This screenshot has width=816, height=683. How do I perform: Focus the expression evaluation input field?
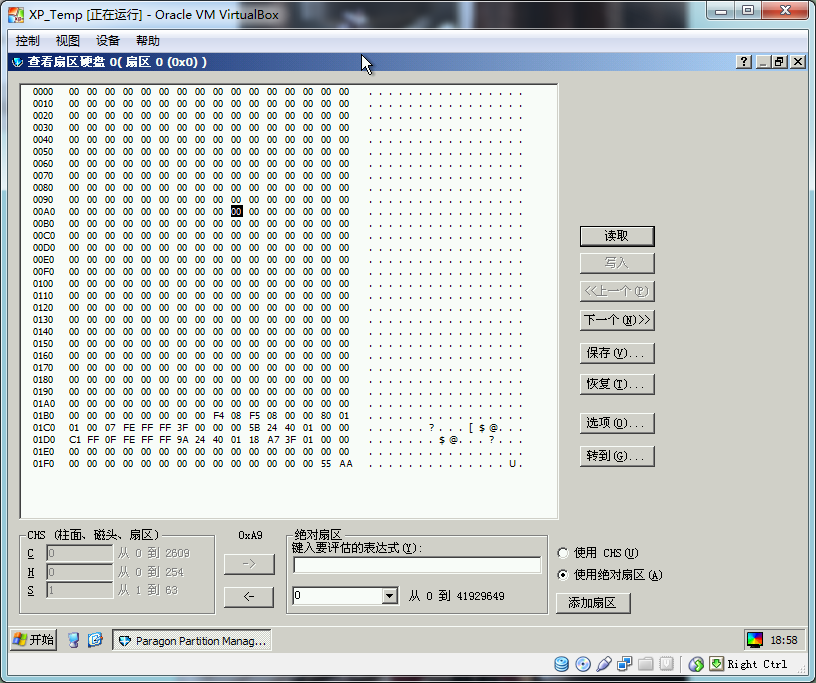417,565
